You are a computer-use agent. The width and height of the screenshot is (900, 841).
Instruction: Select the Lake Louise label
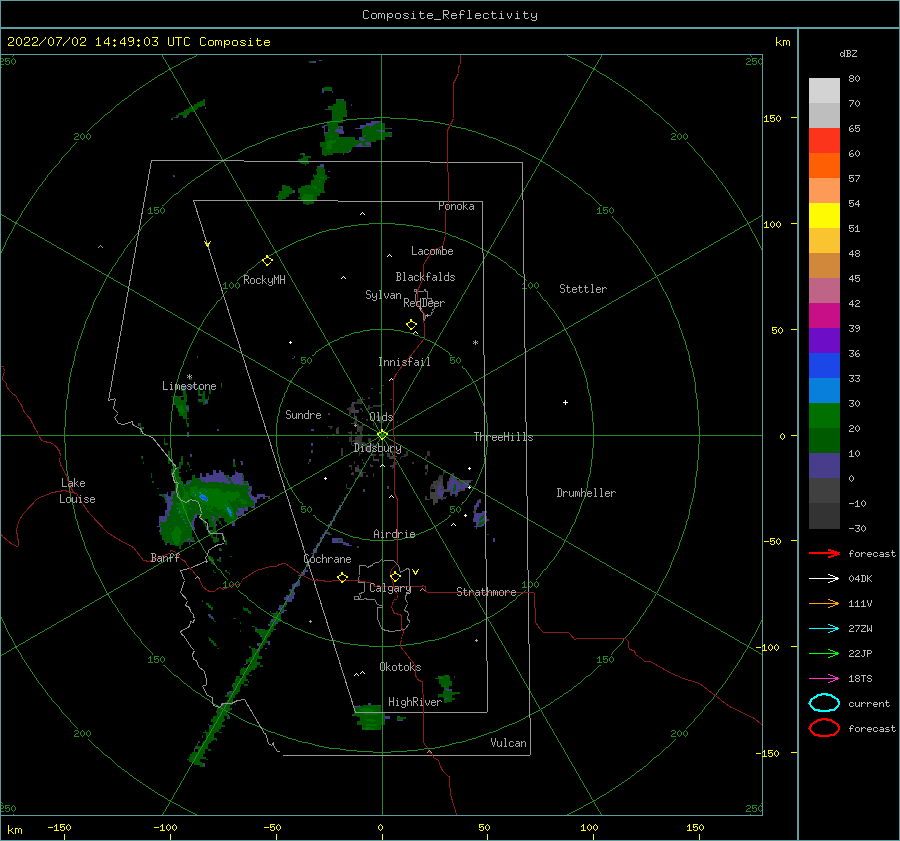click(x=77, y=491)
